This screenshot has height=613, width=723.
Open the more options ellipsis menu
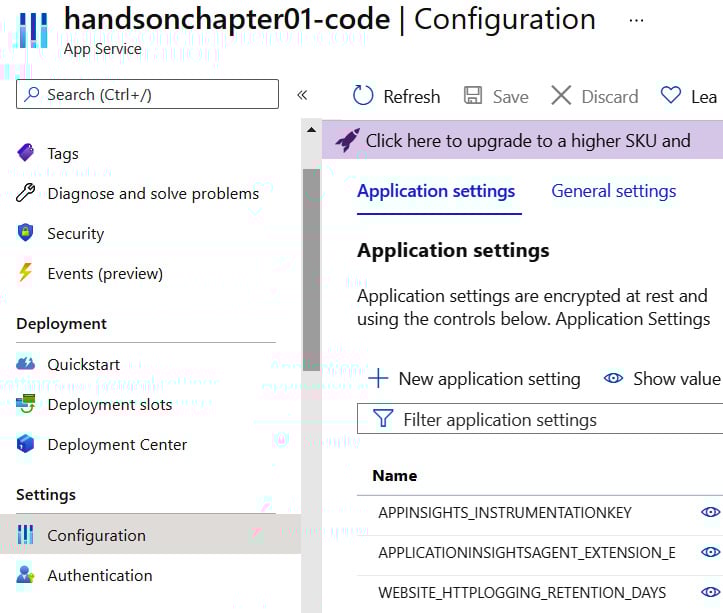(x=636, y=20)
